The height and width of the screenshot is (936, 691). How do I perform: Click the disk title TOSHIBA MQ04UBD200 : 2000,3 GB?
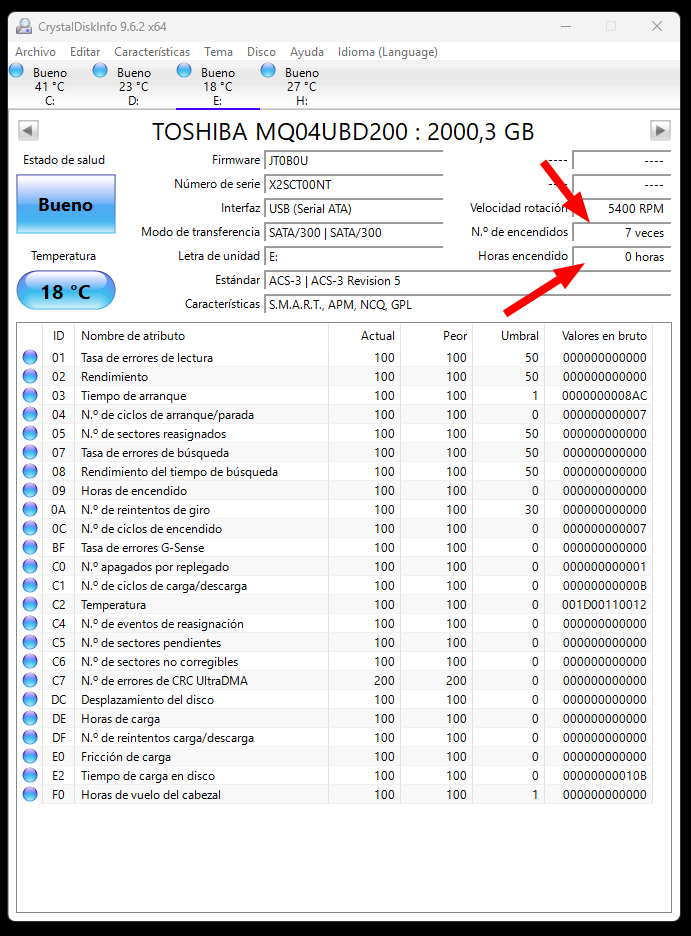coord(343,132)
